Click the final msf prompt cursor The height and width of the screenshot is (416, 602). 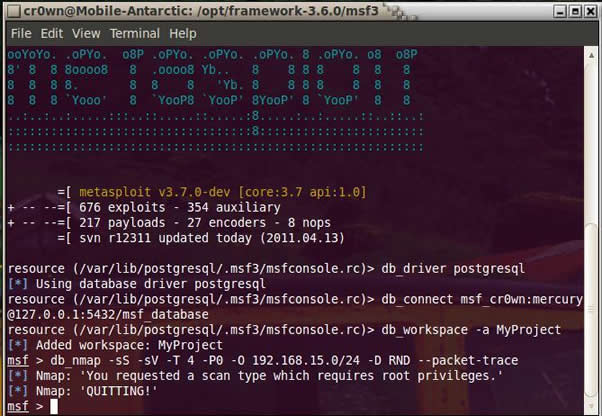click(54, 407)
